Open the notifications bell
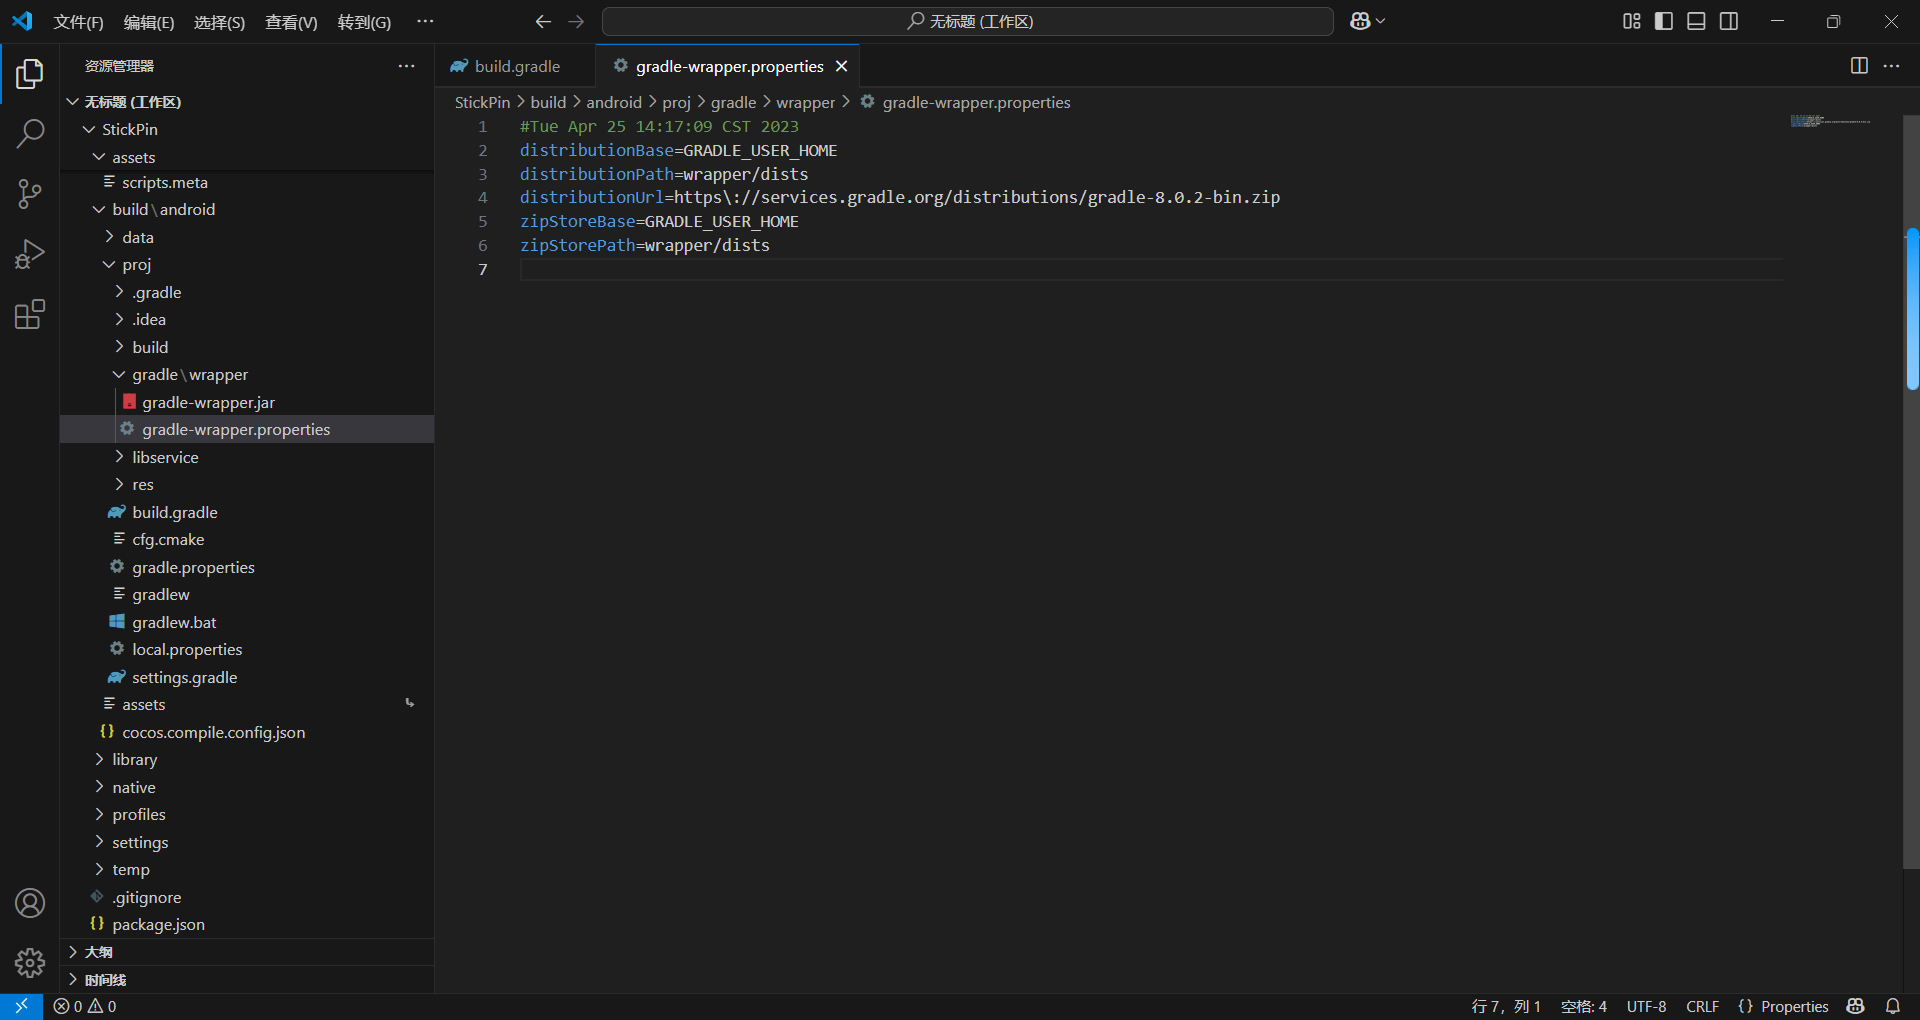Viewport: 1920px width, 1020px height. tap(1893, 1006)
